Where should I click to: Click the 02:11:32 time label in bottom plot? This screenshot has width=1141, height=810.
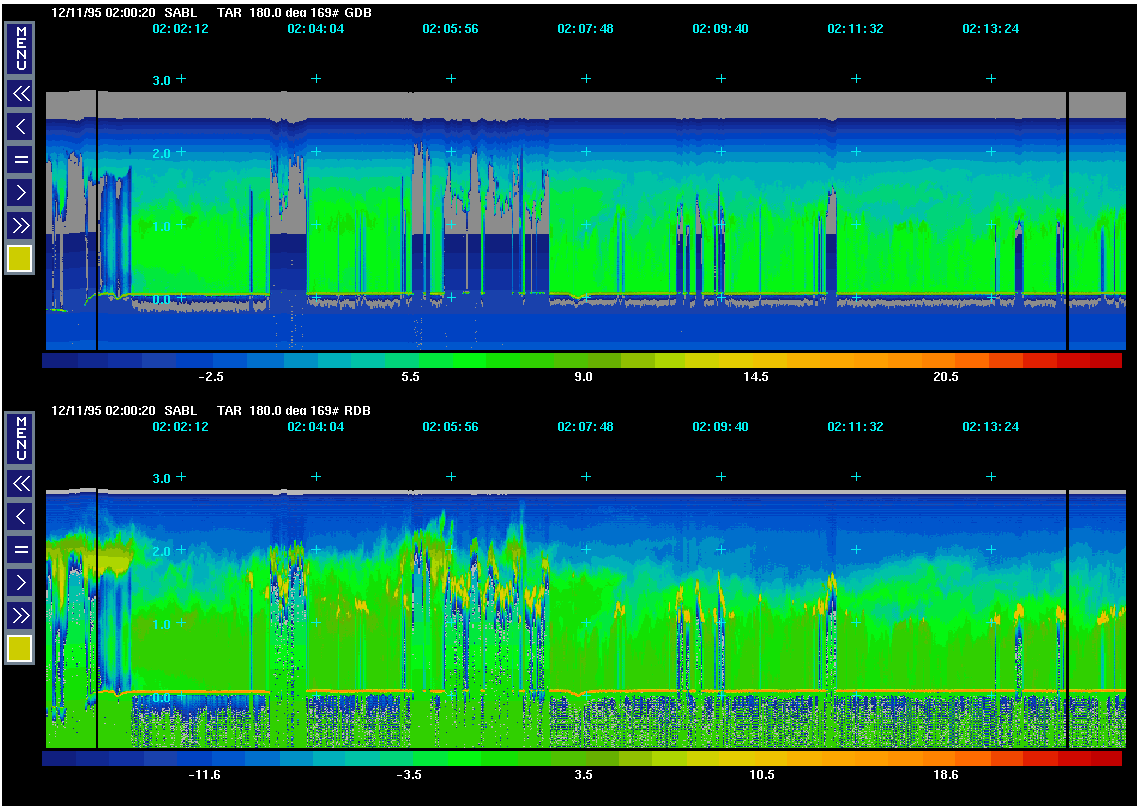(x=855, y=427)
